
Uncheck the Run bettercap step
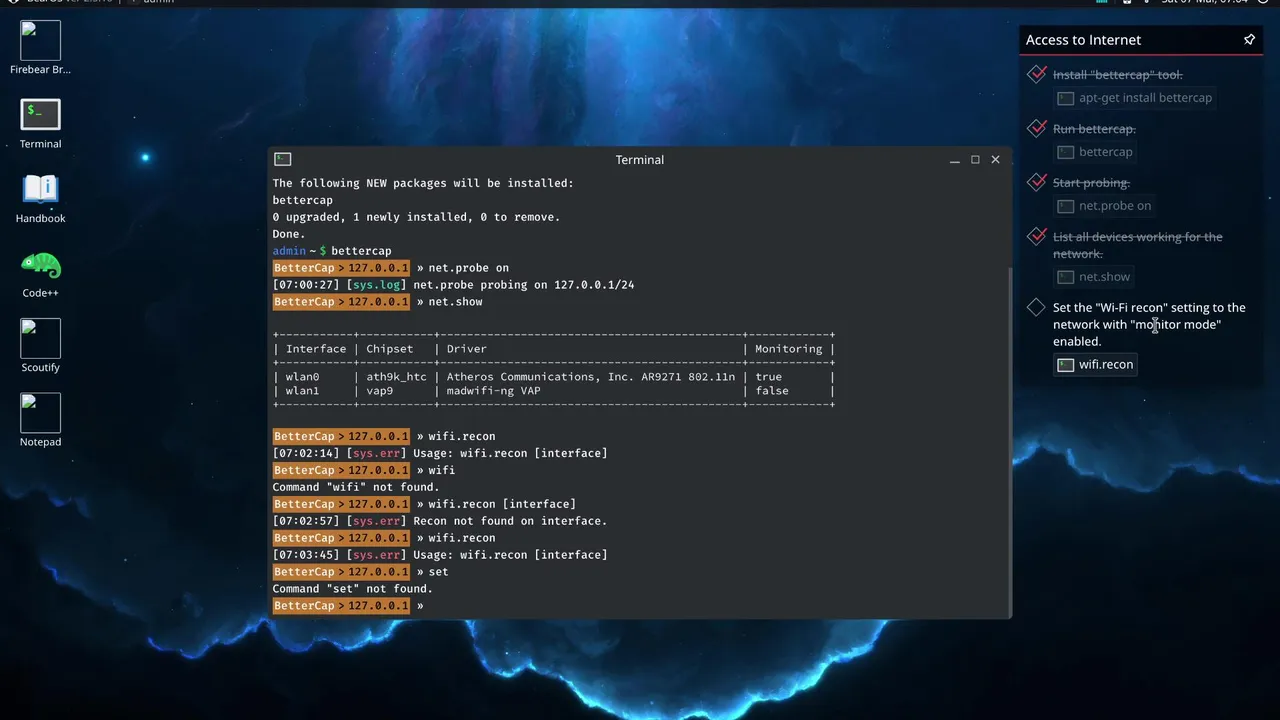pyautogui.click(x=1037, y=128)
